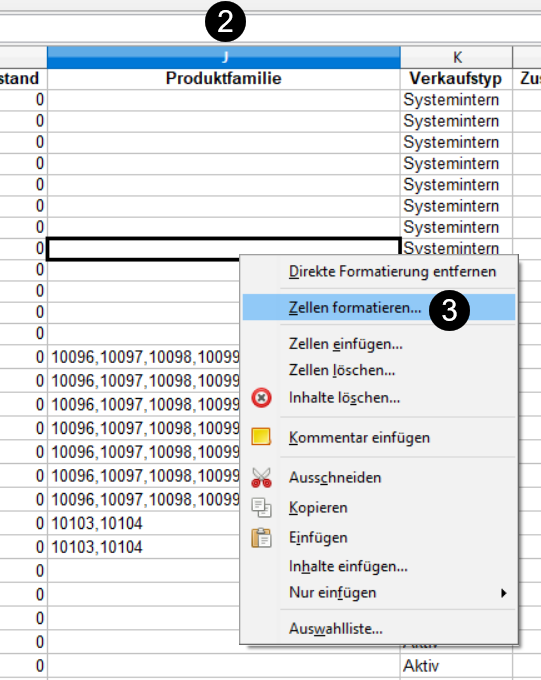Choose Kopieren from context menu
This screenshot has width=541, height=680.
[x=318, y=507]
